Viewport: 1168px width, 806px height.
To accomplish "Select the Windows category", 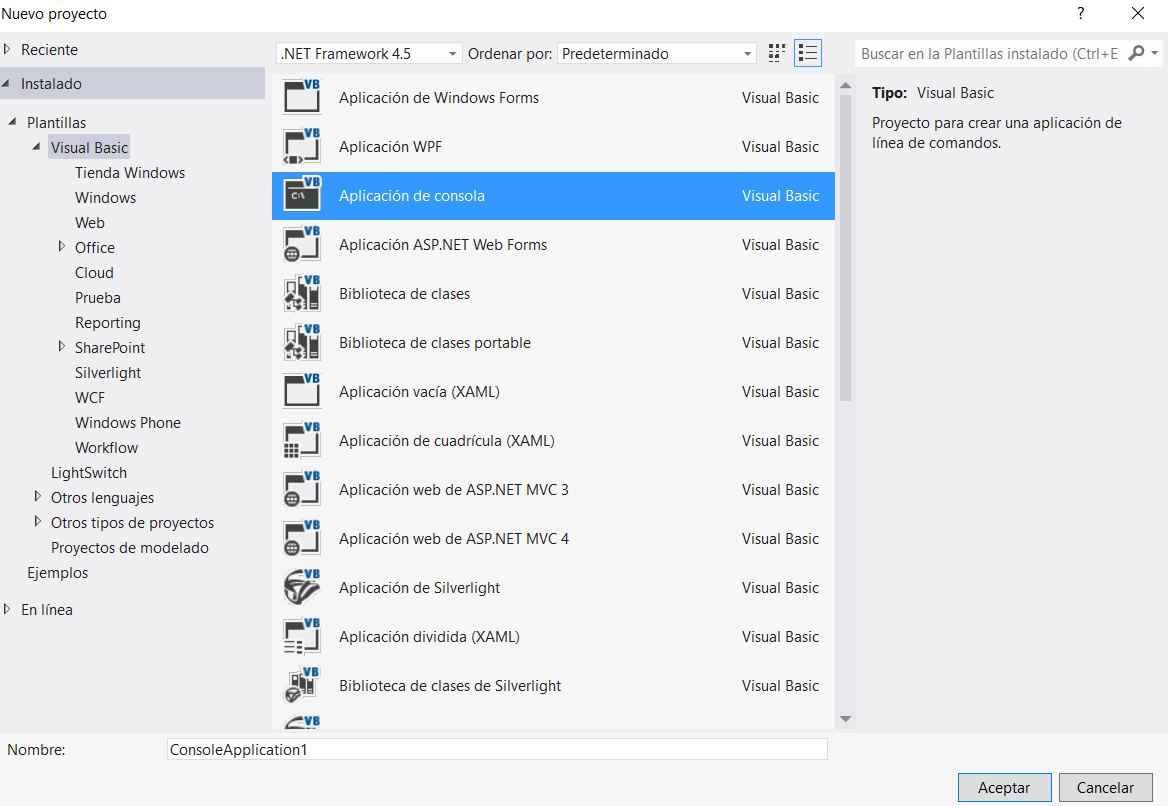I will [x=105, y=197].
